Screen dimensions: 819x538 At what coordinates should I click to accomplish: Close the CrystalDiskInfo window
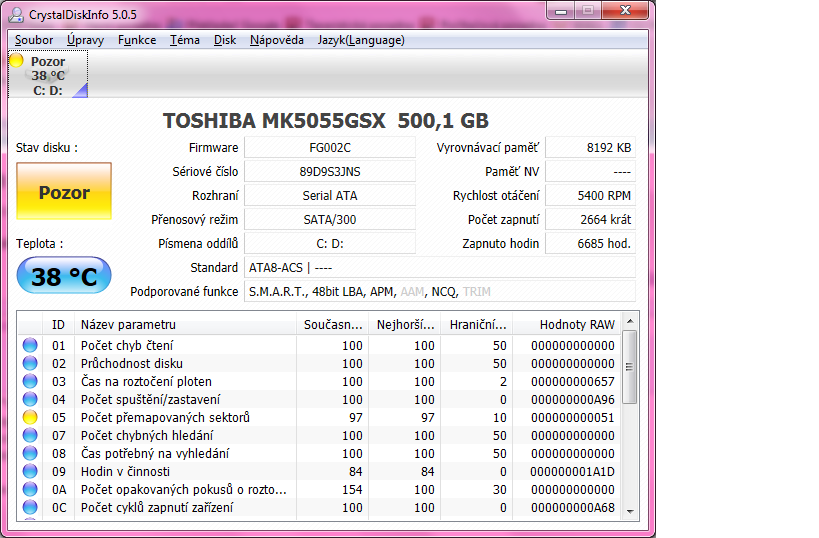coord(625,10)
